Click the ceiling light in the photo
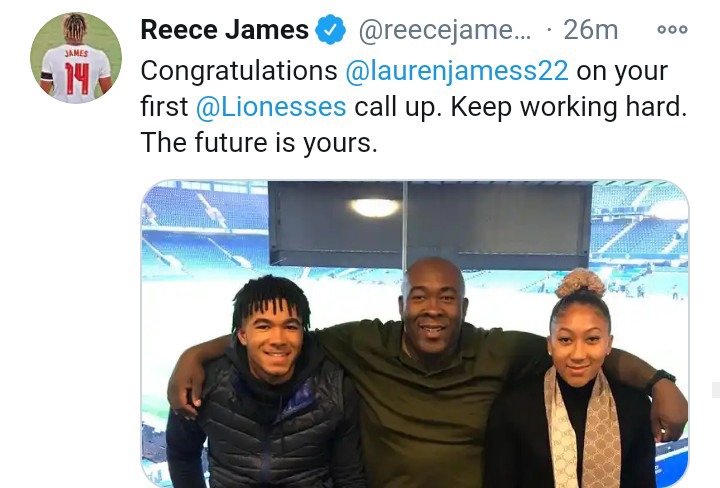The height and width of the screenshot is (488, 720). [x=375, y=208]
